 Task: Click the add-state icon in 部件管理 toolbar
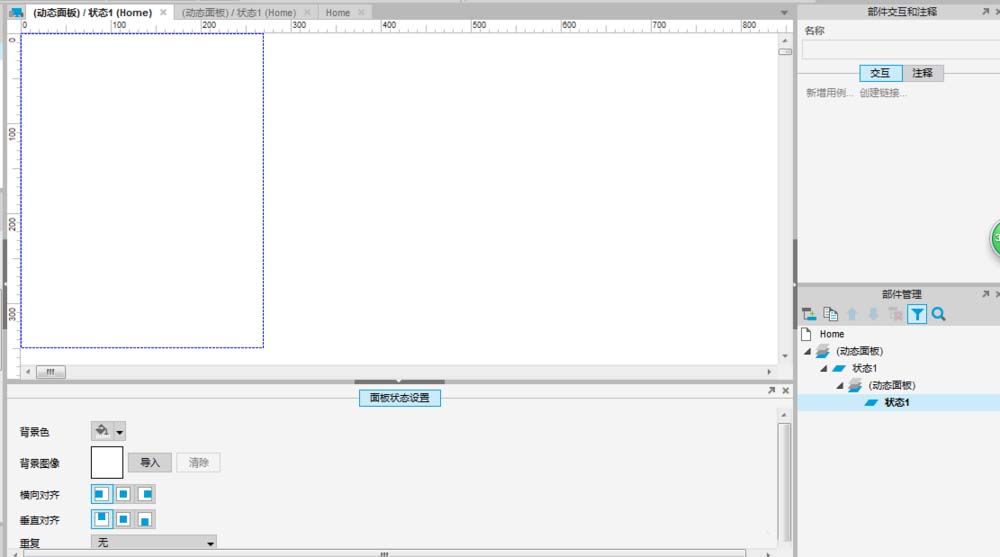coord(809,314)
